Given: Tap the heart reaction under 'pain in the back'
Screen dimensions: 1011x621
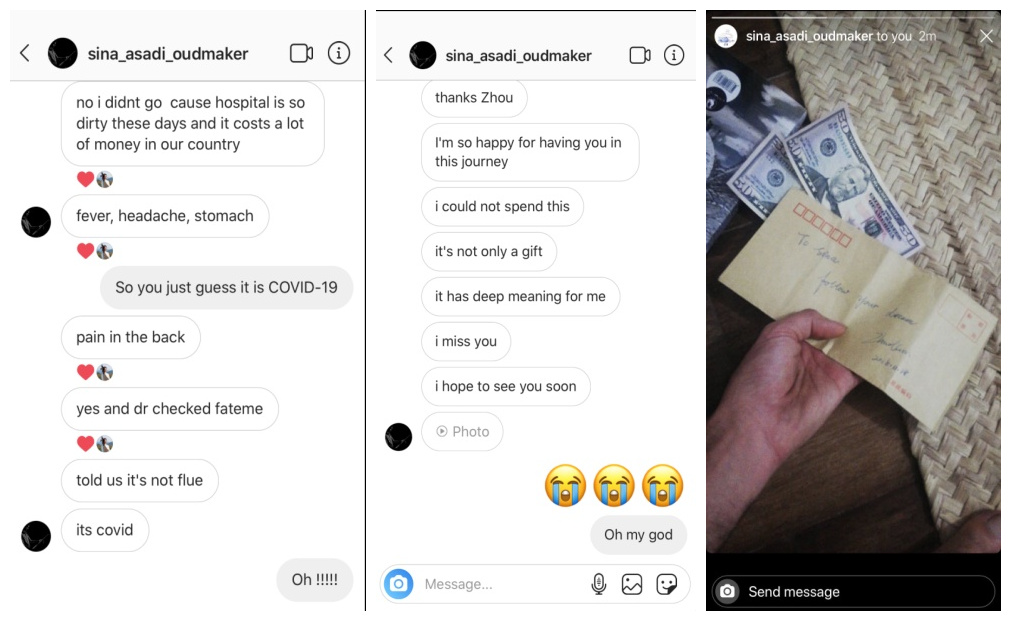Looking at the screenshot, I should click(x=86, y=372).
